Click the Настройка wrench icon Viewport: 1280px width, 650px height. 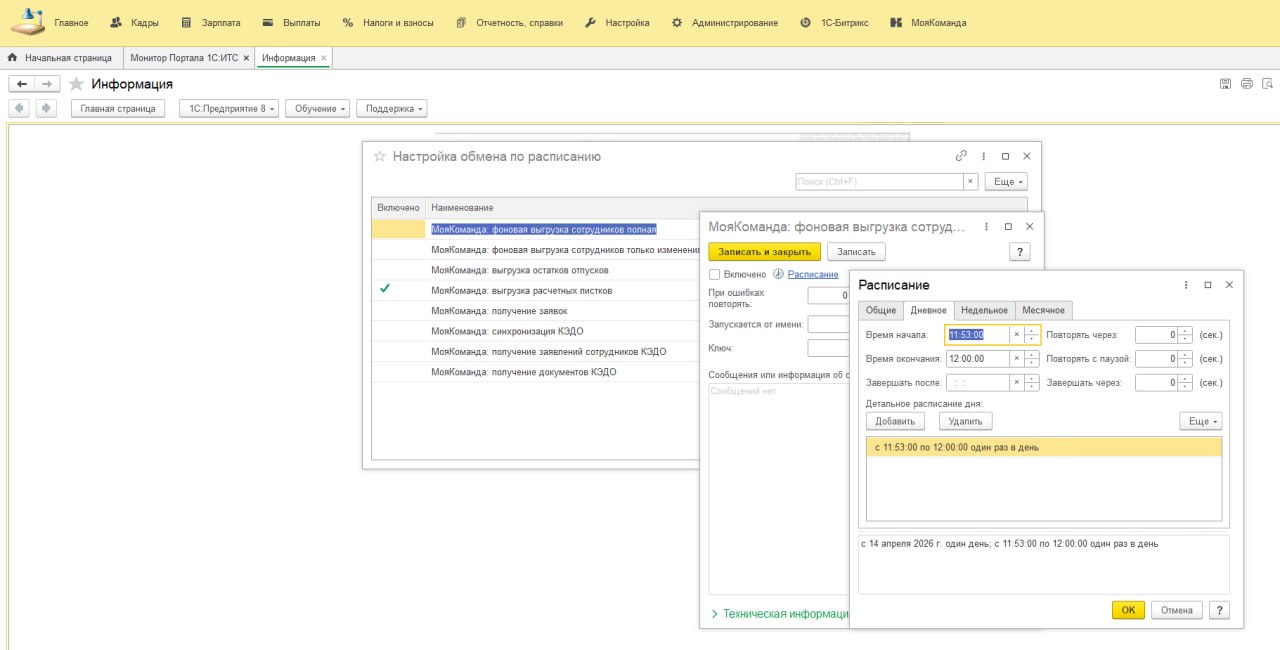pyautogui.click(x=590, y=22)
